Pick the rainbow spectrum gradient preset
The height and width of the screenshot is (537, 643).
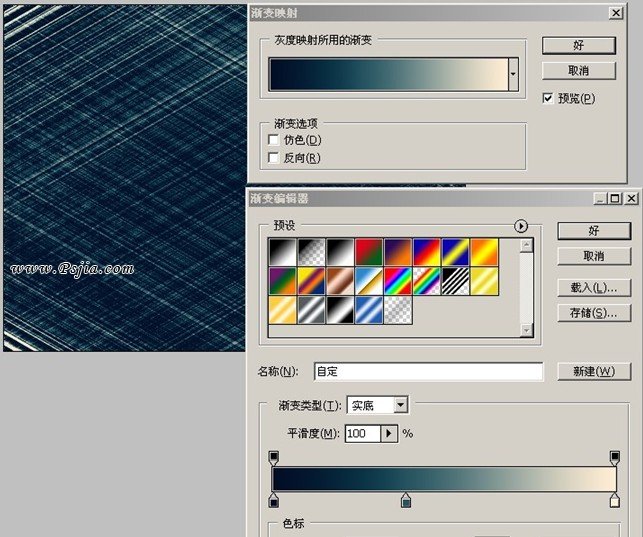point(397,281)
